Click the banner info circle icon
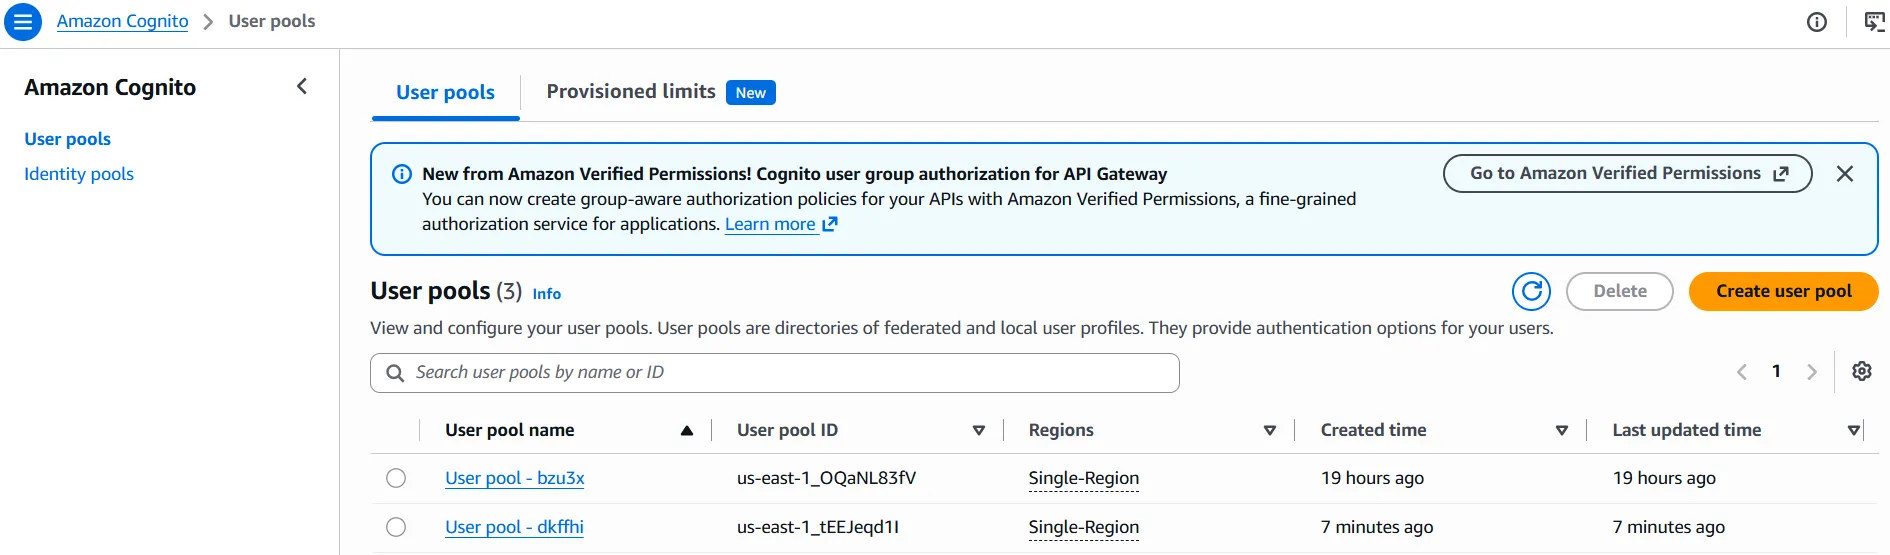The height and width of the screenshot is (555, 1890). 402,174
